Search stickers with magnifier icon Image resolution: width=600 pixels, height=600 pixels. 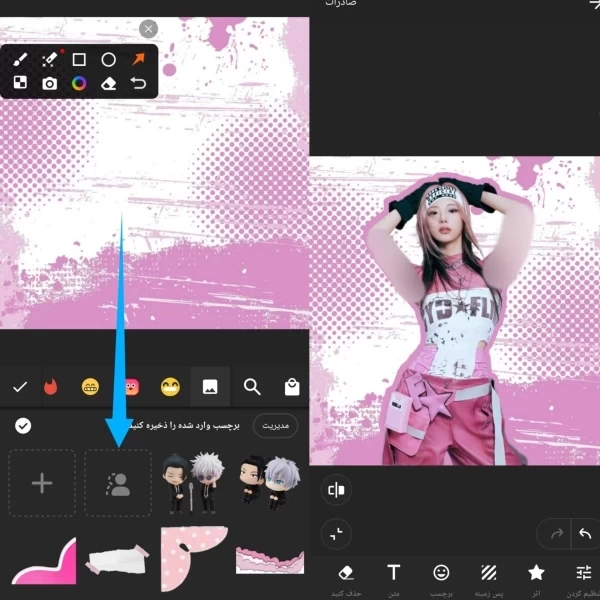pyautogui.click(x=252, y=387)
